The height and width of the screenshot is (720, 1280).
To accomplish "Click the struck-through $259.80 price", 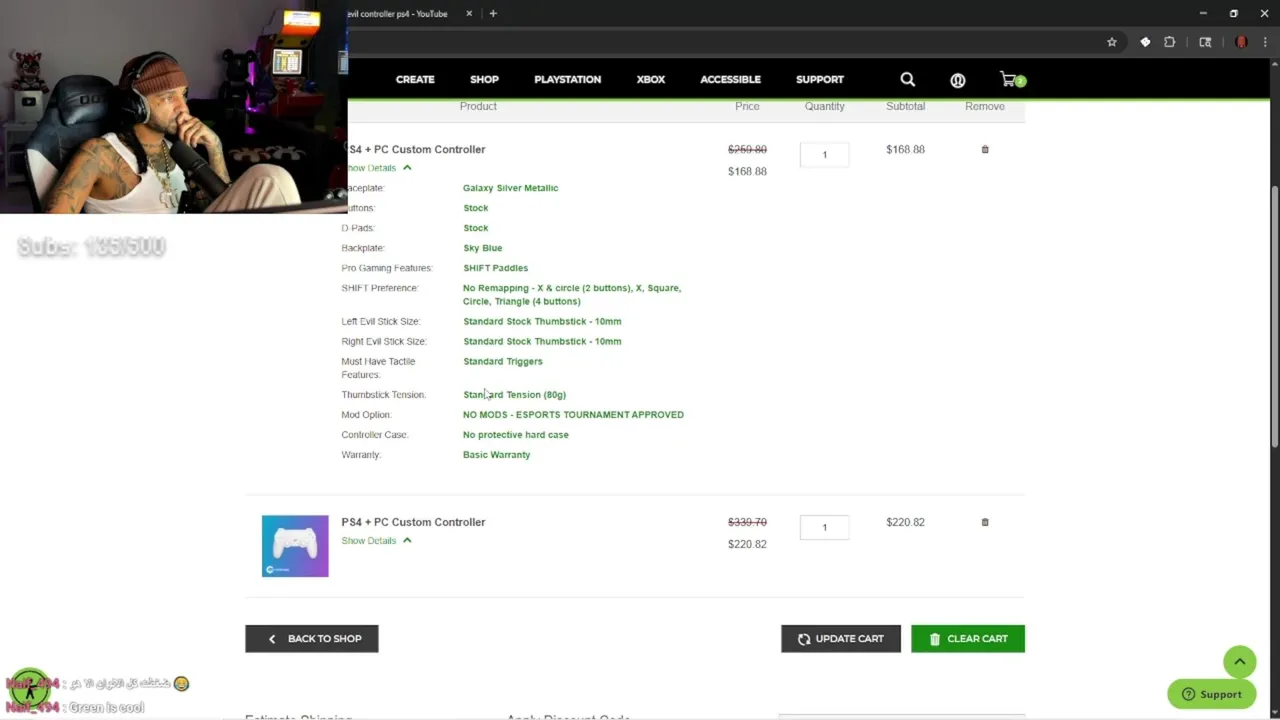I will click(747, 149).
